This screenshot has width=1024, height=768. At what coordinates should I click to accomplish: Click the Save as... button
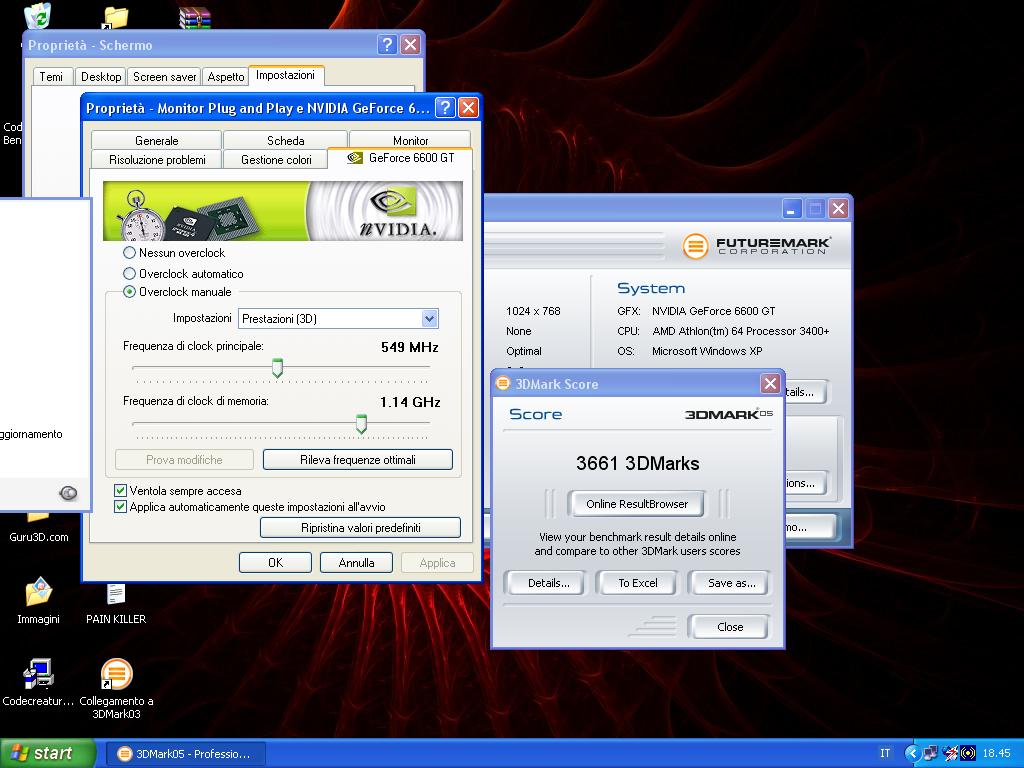pos(731,583)
